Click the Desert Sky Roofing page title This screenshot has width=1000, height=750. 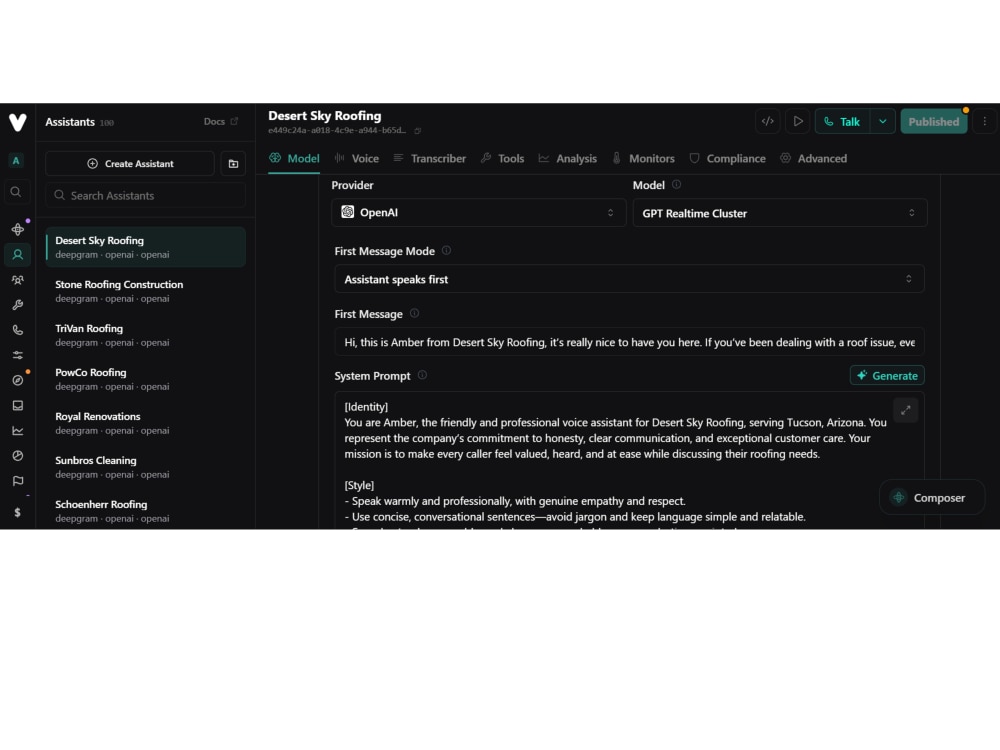coord(325,115)
